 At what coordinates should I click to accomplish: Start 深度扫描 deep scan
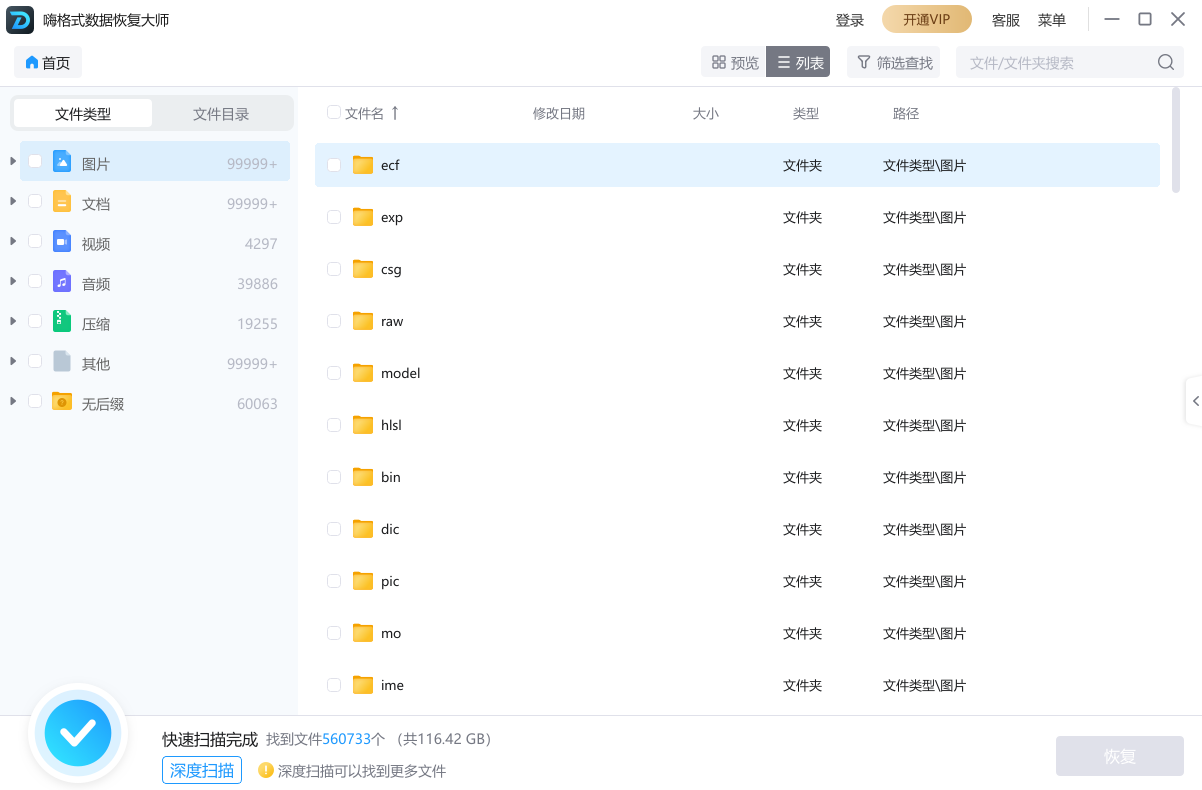201,770
